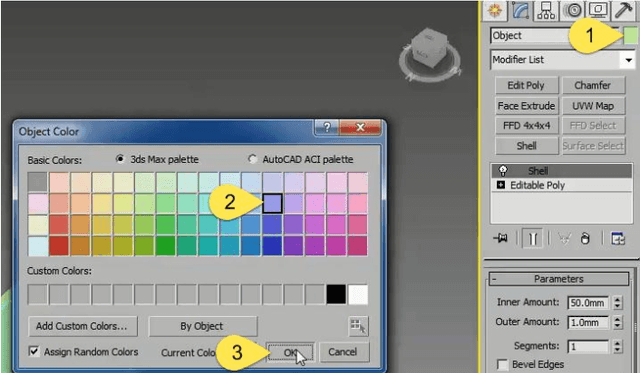Apply the Face Extrude modifier

point(526,106)
